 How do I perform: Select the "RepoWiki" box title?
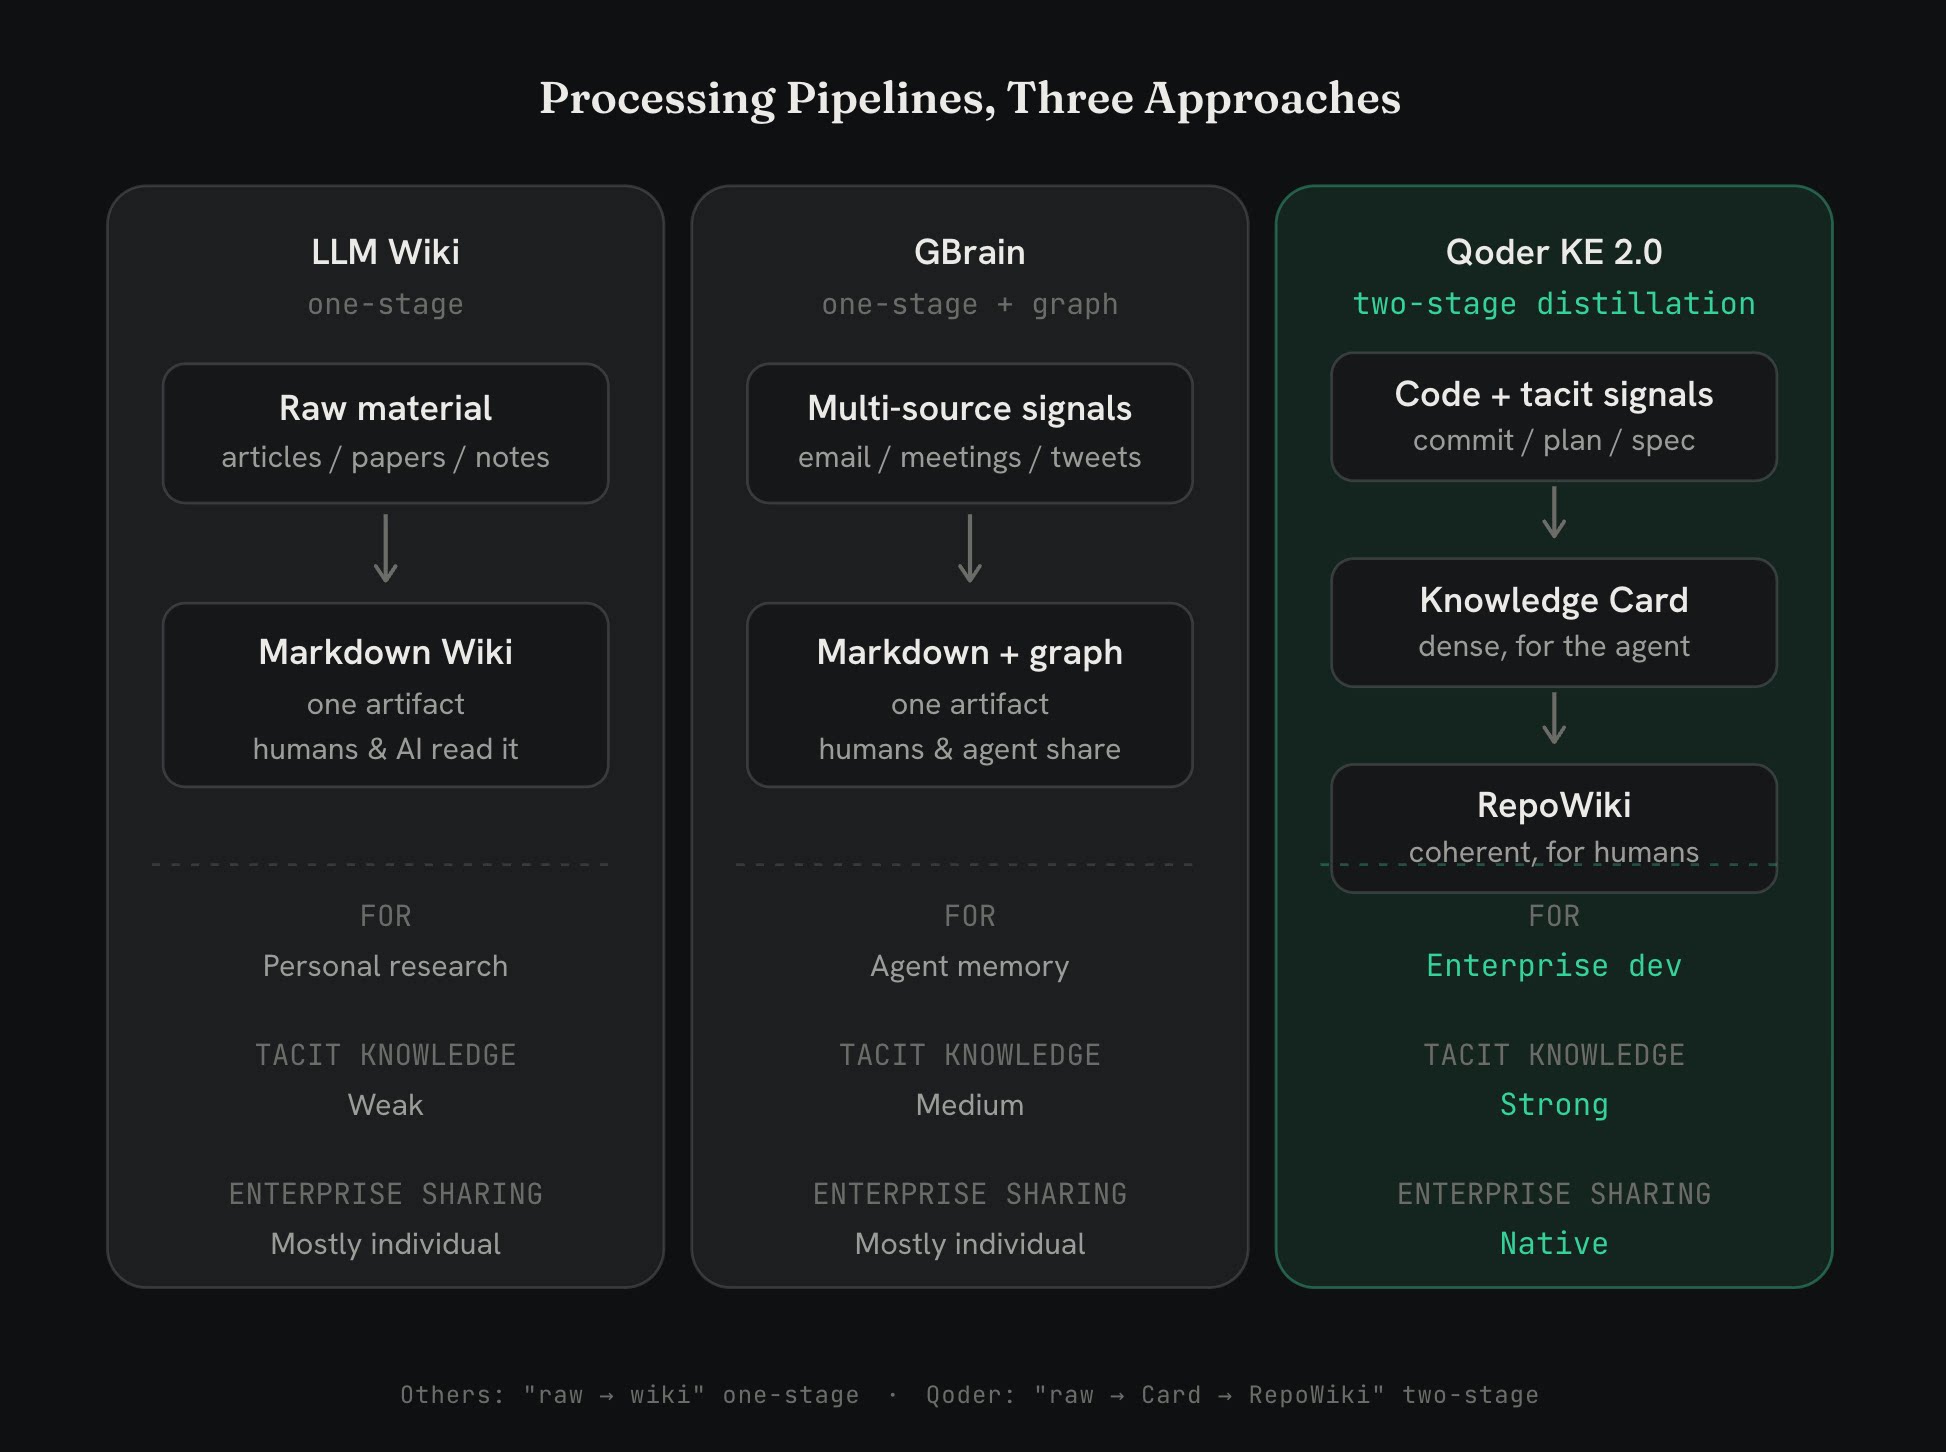(x=1554, y=805)
